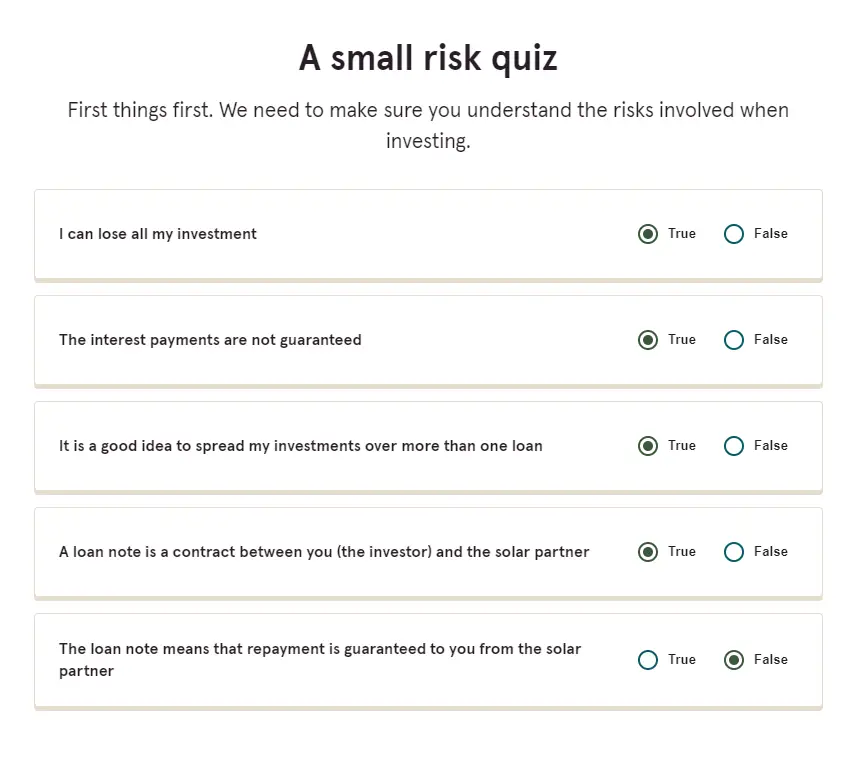Image resolution: width=868 pixels, height=769 pixels.
Task: Pick False for loan note contract statement
Action: click(733, 552)
